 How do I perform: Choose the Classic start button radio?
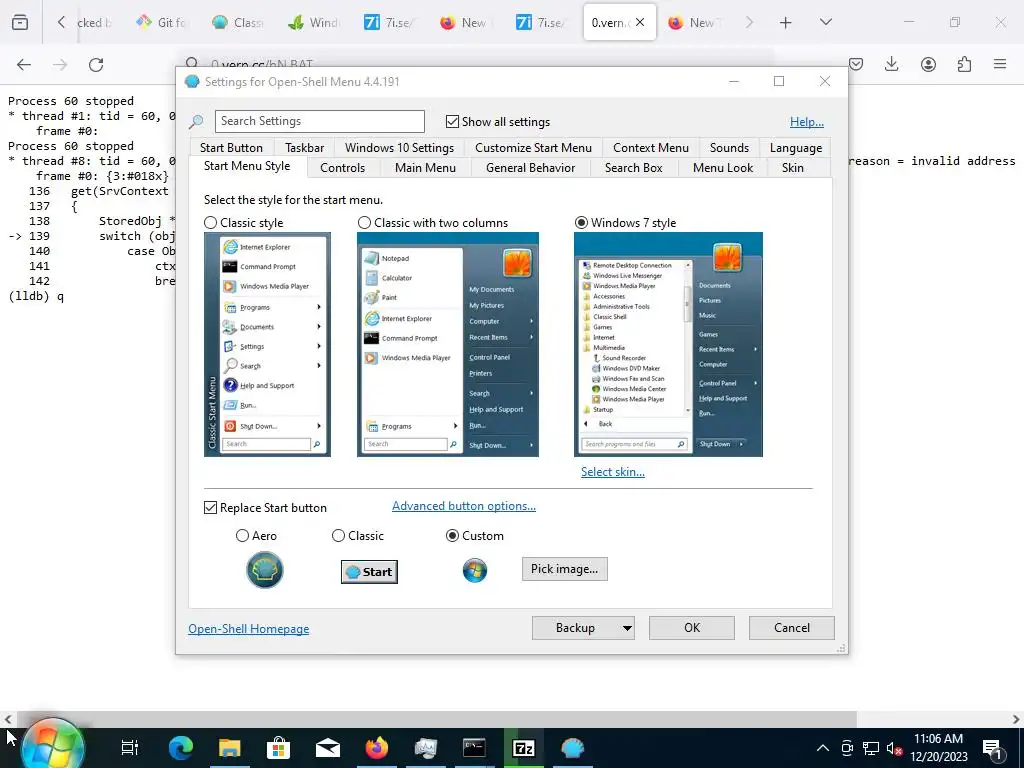point(338,536)
